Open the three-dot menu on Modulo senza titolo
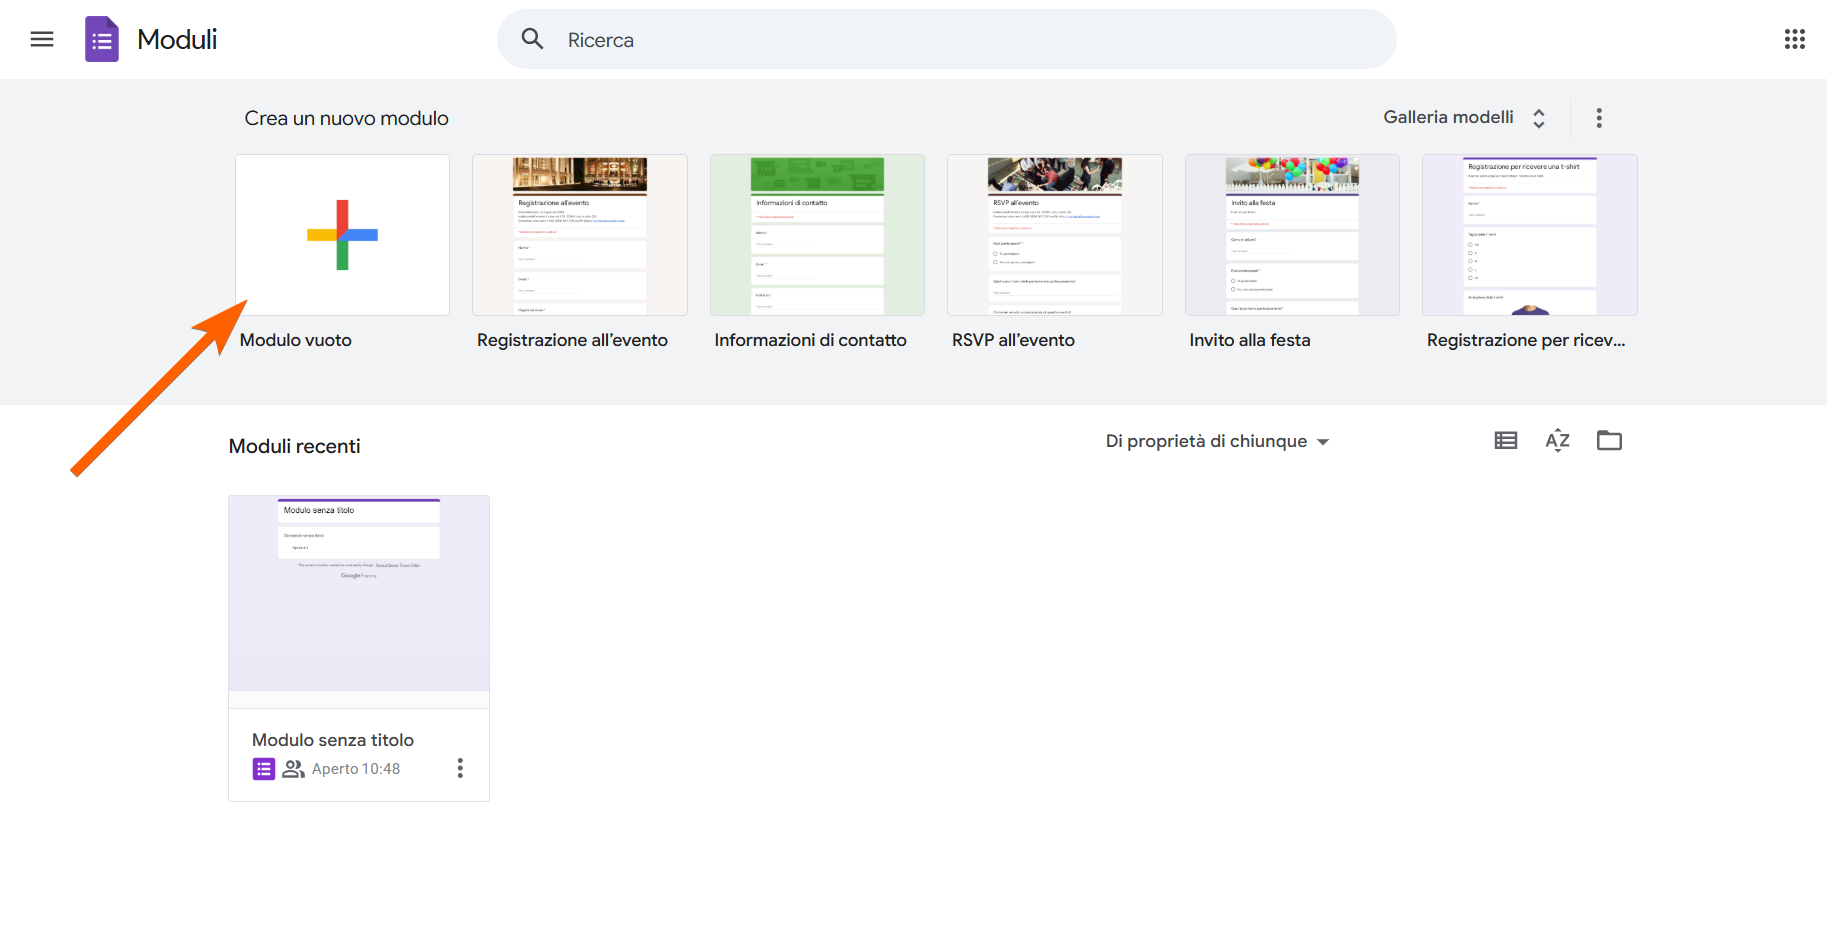 click(x=460, y=768)
